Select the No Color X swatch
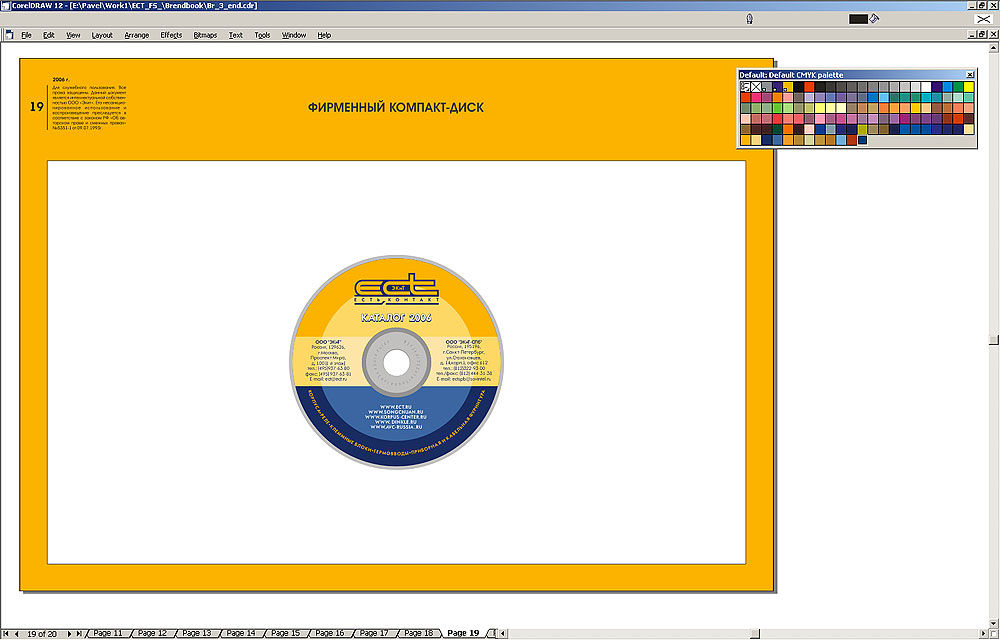This screenshot has height=640, width=1000. (756, 87)
